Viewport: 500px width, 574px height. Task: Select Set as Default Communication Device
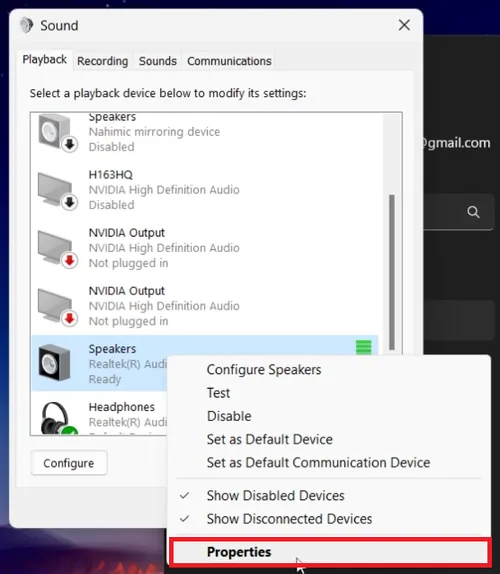pyautogui.click(x=318, y=463)
